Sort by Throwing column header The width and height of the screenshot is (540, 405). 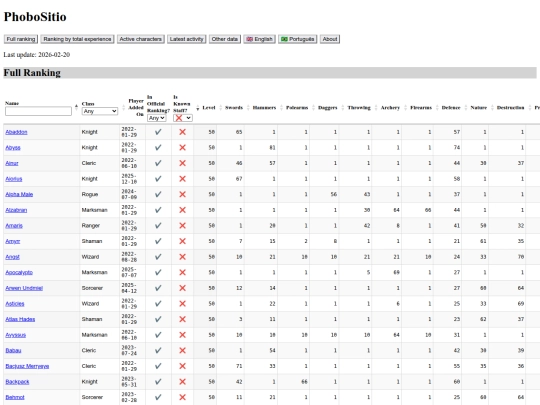[x=359, y=108]
